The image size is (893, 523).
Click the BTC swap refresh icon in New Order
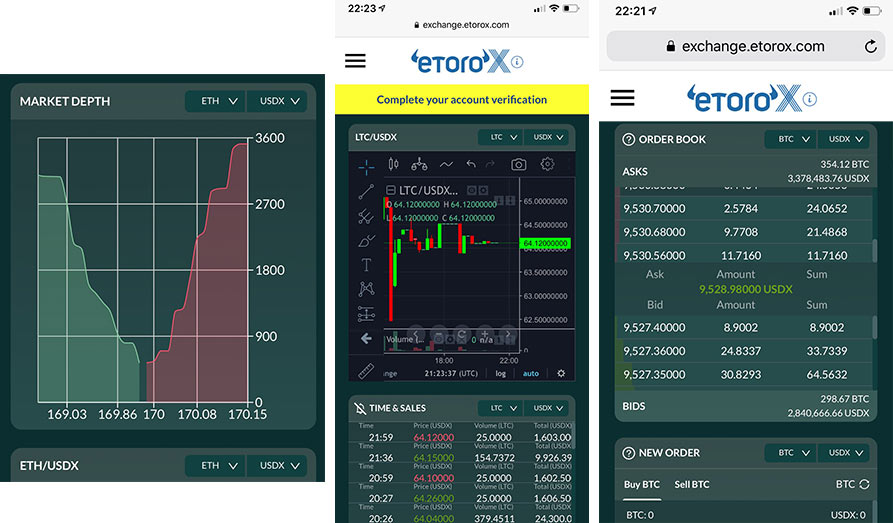pos(865,484)
